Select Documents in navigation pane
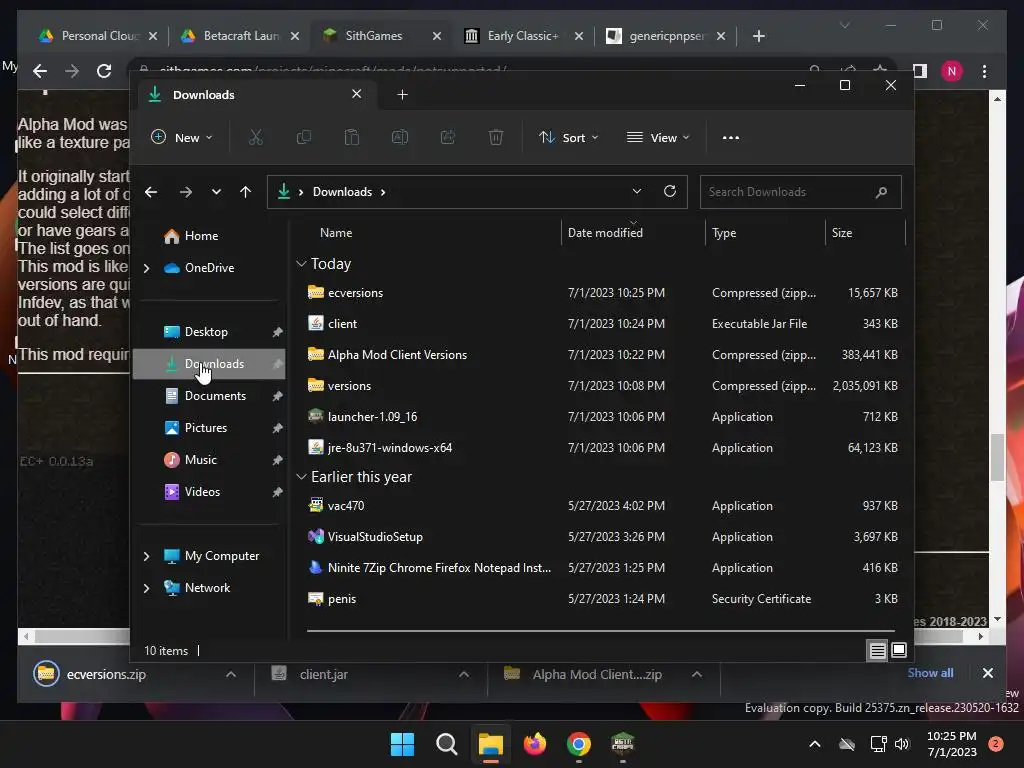 (215, 396)
